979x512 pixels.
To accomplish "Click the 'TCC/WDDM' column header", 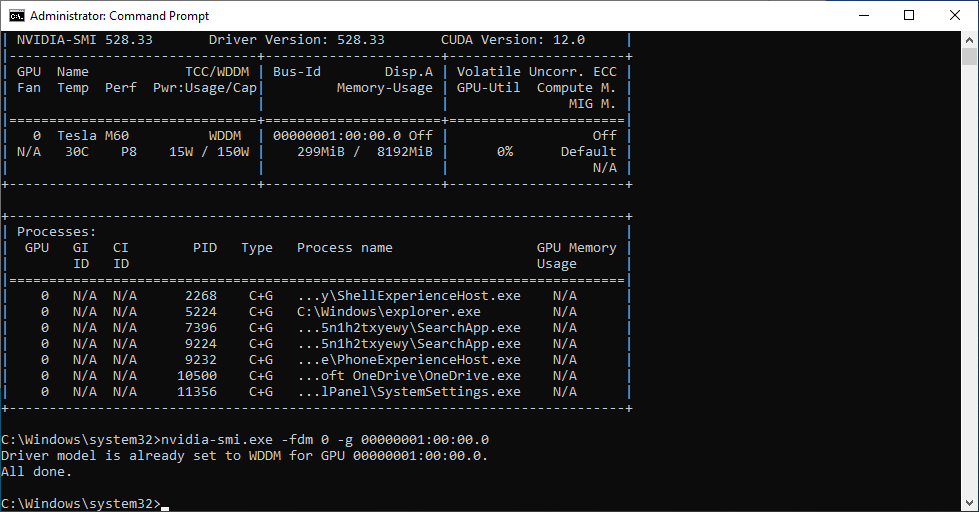I will click(x=217, y=72).
